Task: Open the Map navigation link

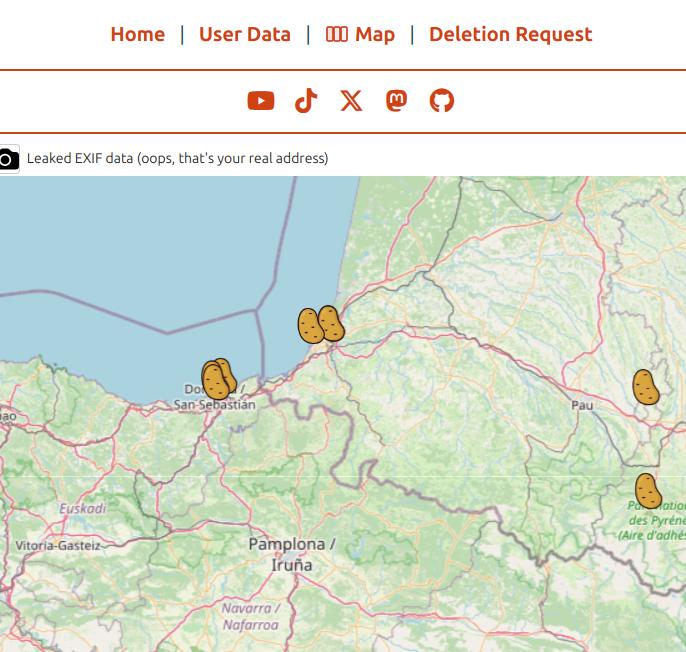Action: click(360, 34)
